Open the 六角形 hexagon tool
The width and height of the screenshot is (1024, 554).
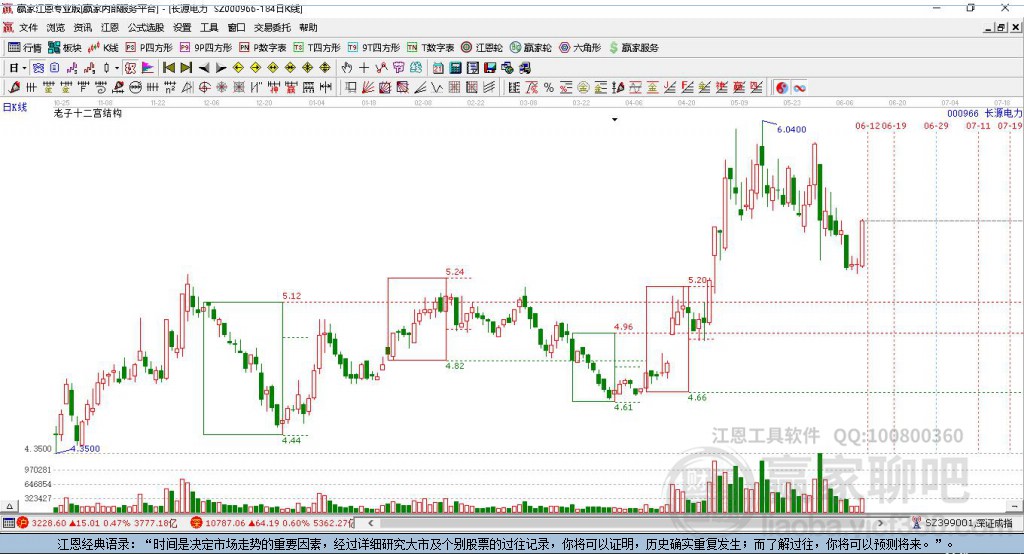pyautogui.click(x=580, y=48)
